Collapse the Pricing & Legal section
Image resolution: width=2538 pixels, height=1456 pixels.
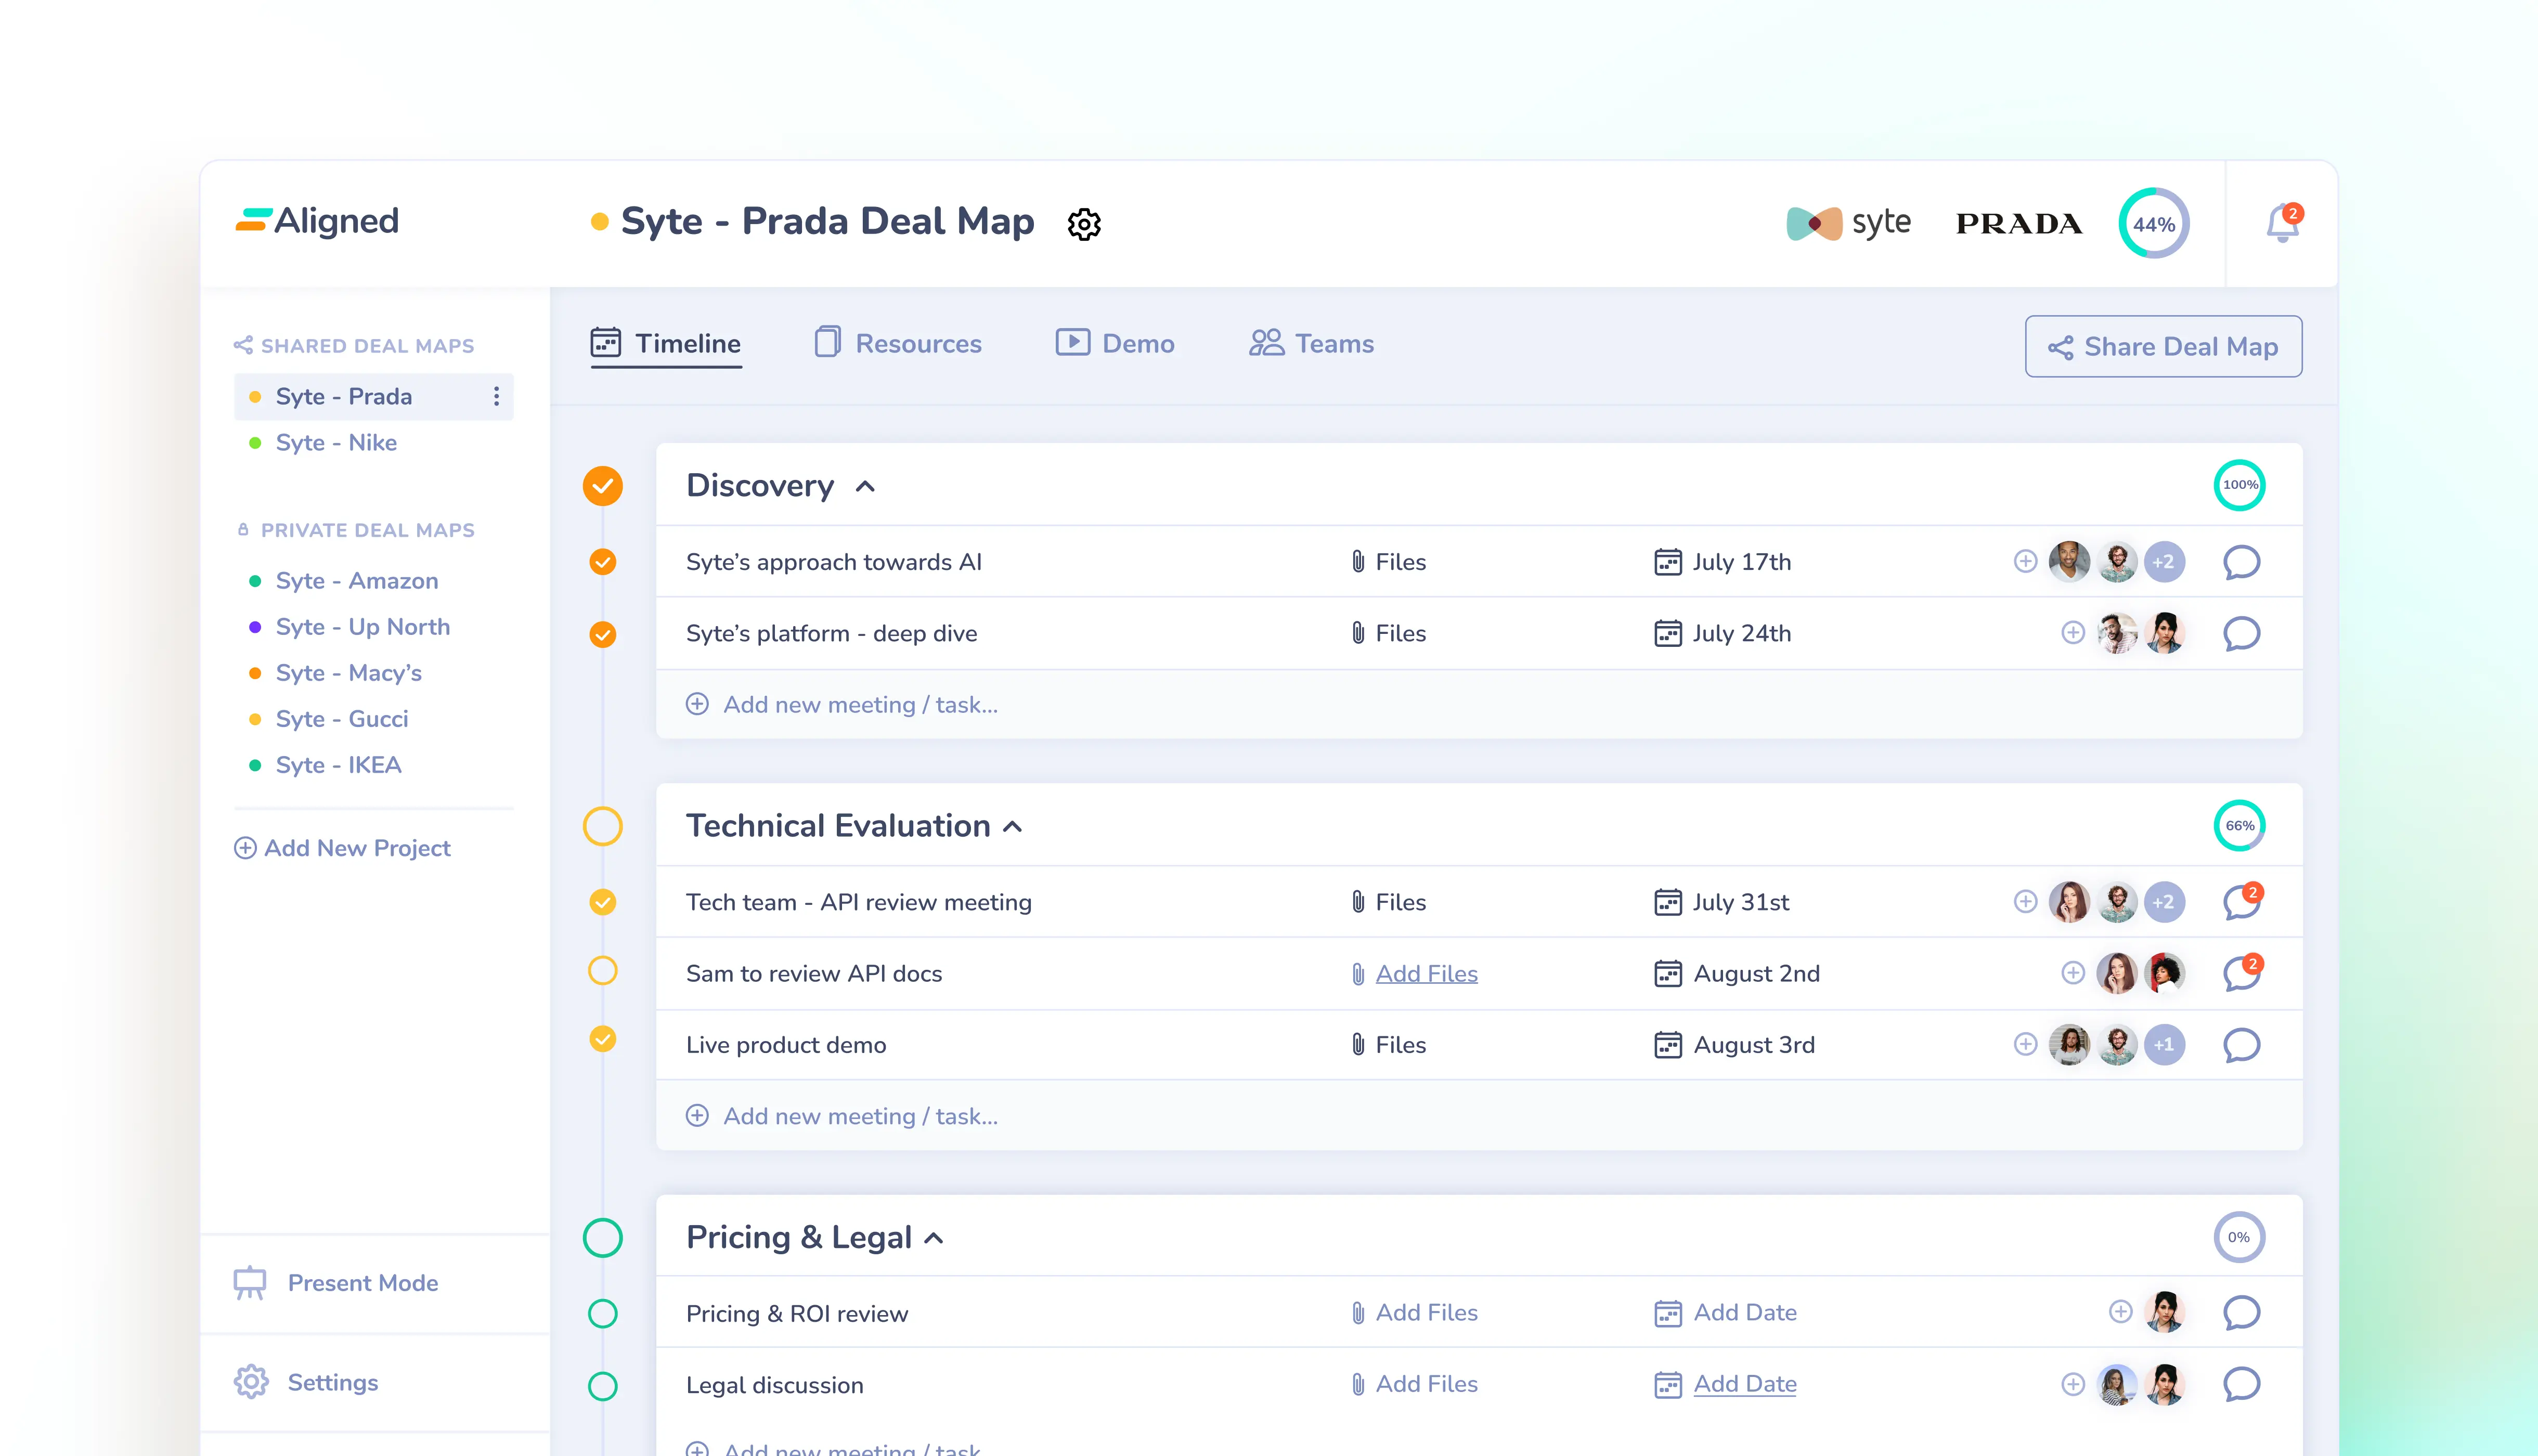click(934, 1239)
